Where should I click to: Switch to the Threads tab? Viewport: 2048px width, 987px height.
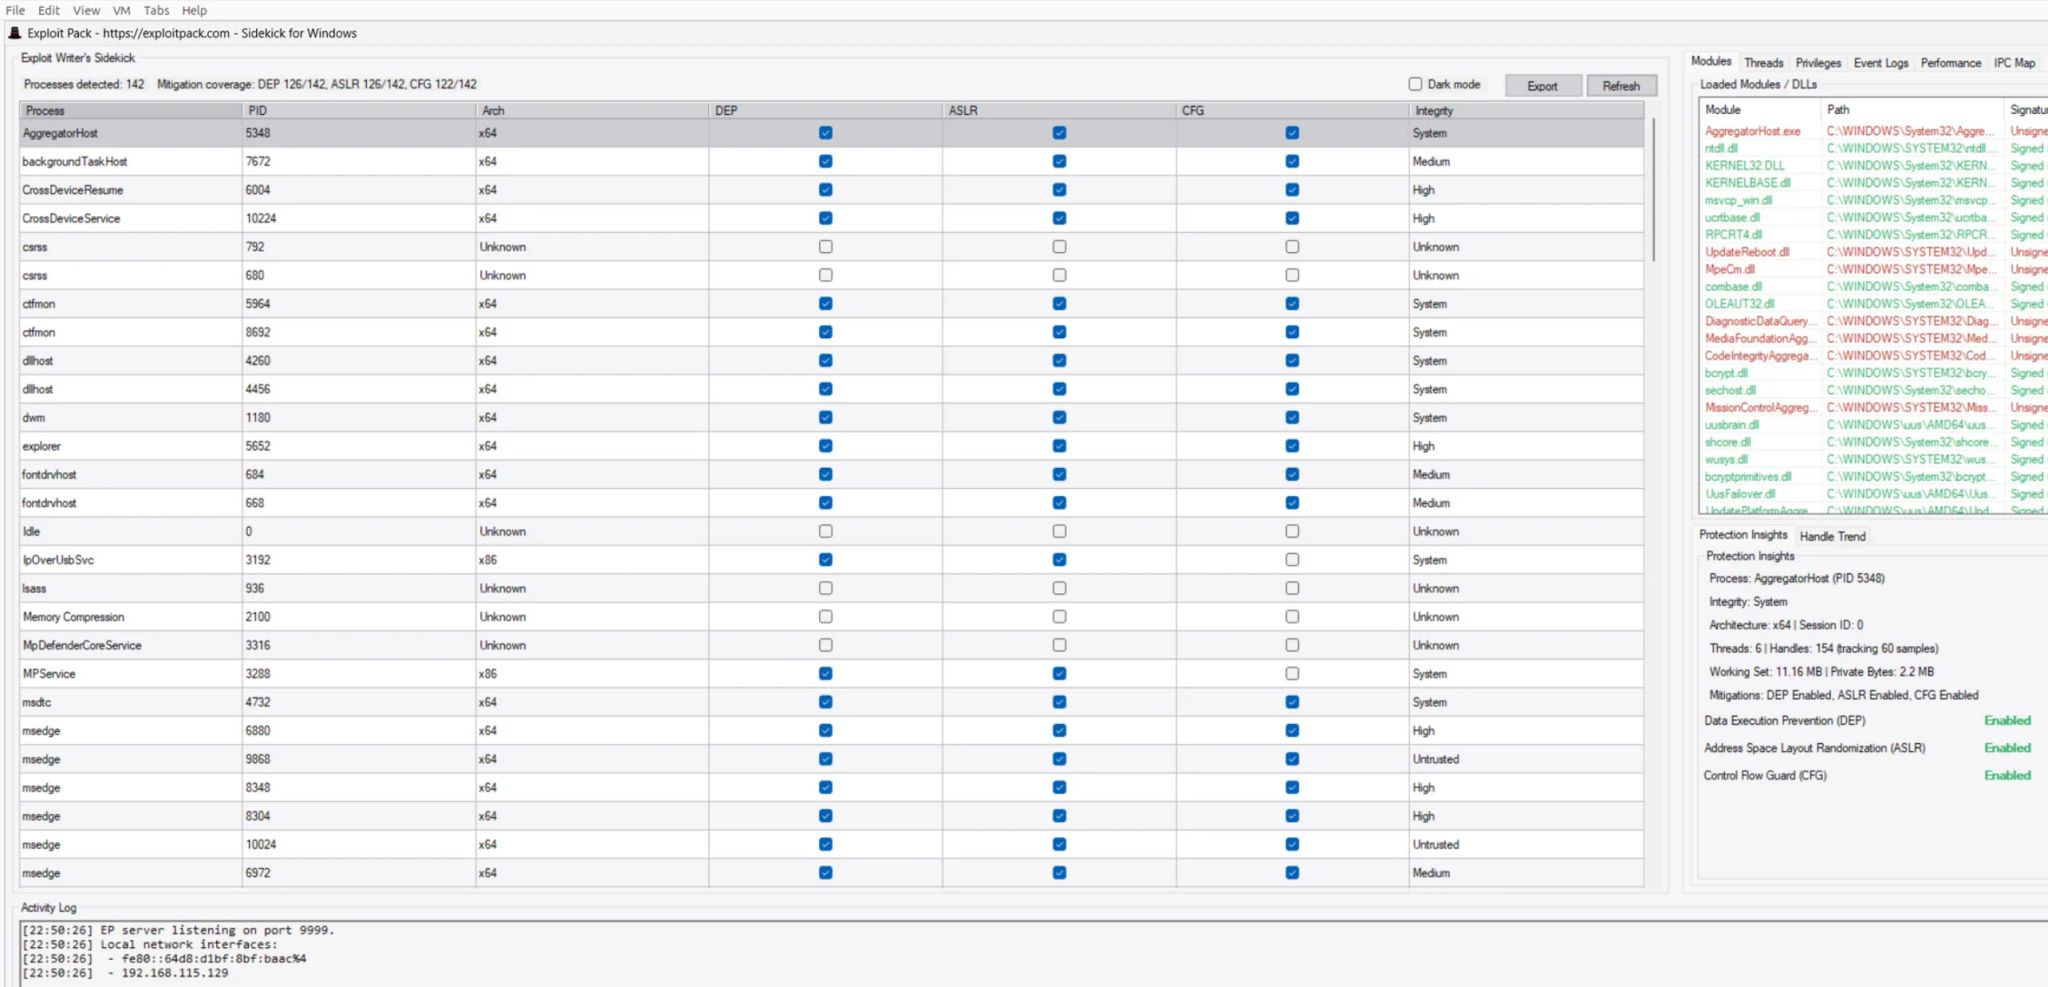[1763, 63]
